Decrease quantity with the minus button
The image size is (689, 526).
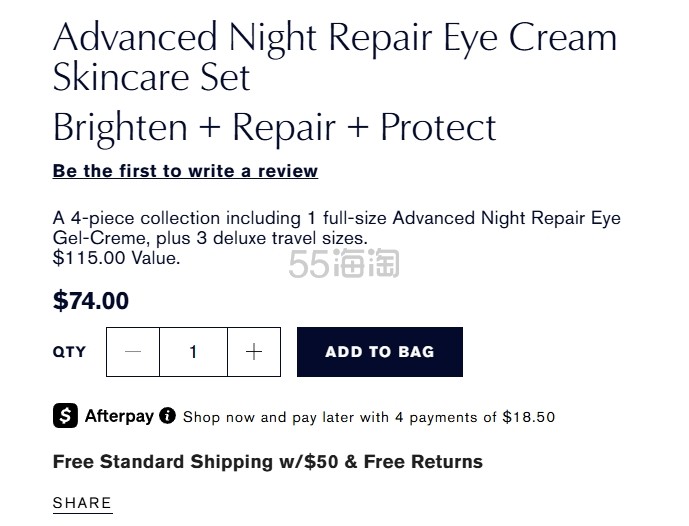point(133,352)
